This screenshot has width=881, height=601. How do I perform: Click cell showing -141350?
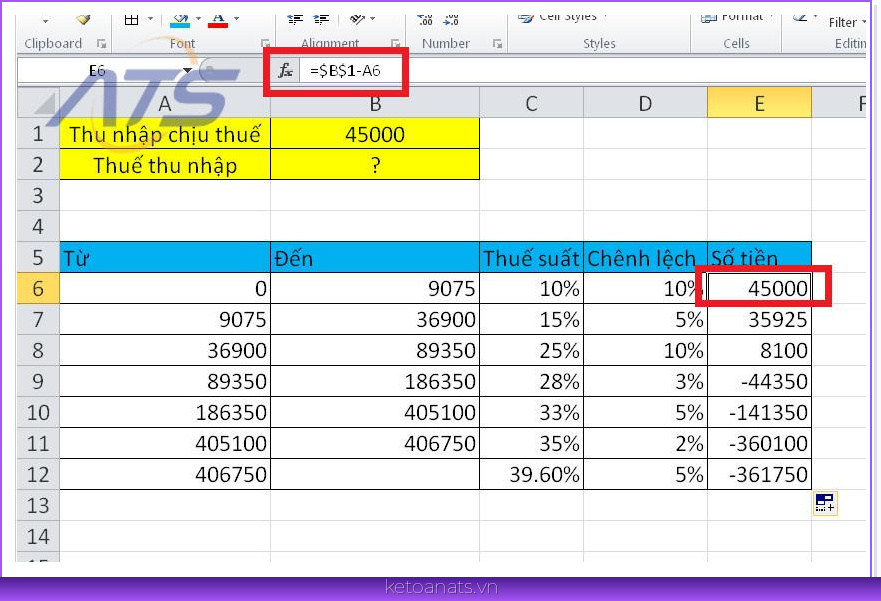(x=760, y=412)
